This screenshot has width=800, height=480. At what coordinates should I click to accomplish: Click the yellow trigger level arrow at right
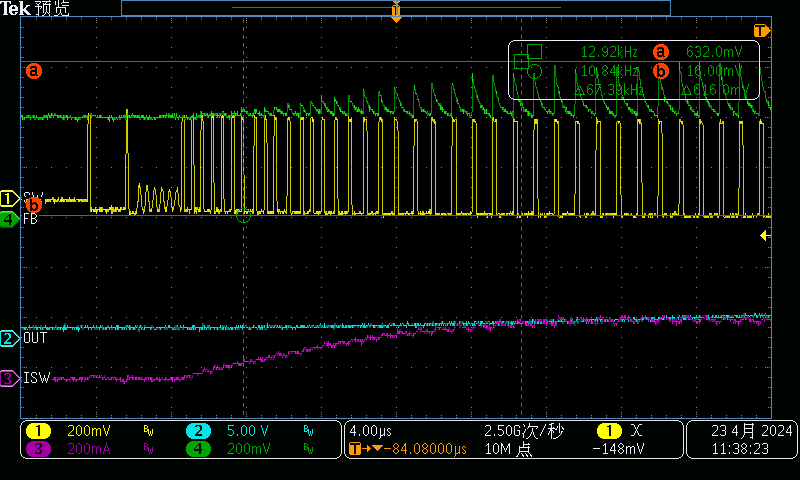tap(765, 235)
